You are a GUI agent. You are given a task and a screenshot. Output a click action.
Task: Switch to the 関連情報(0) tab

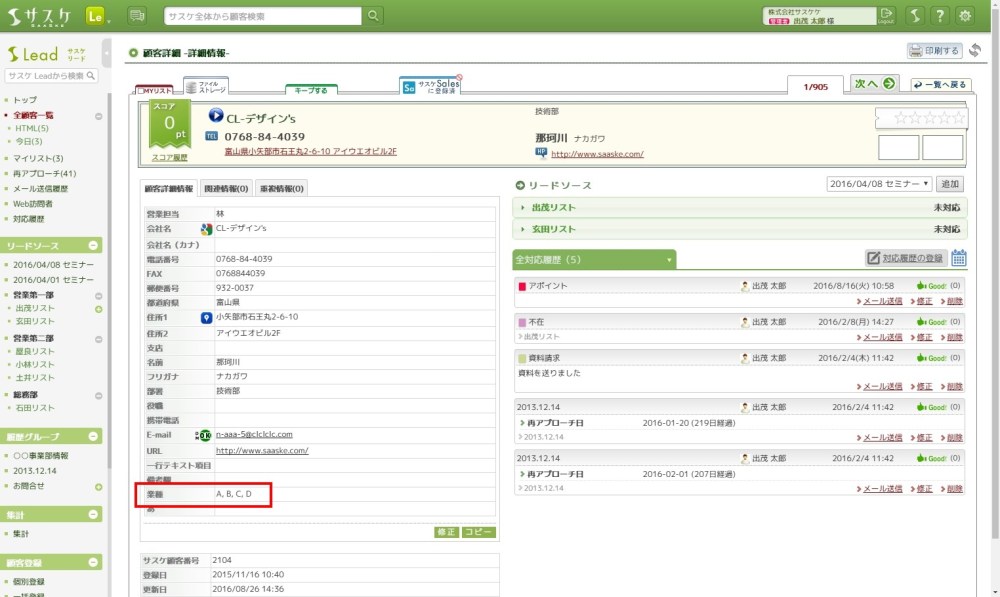(226, 188)
